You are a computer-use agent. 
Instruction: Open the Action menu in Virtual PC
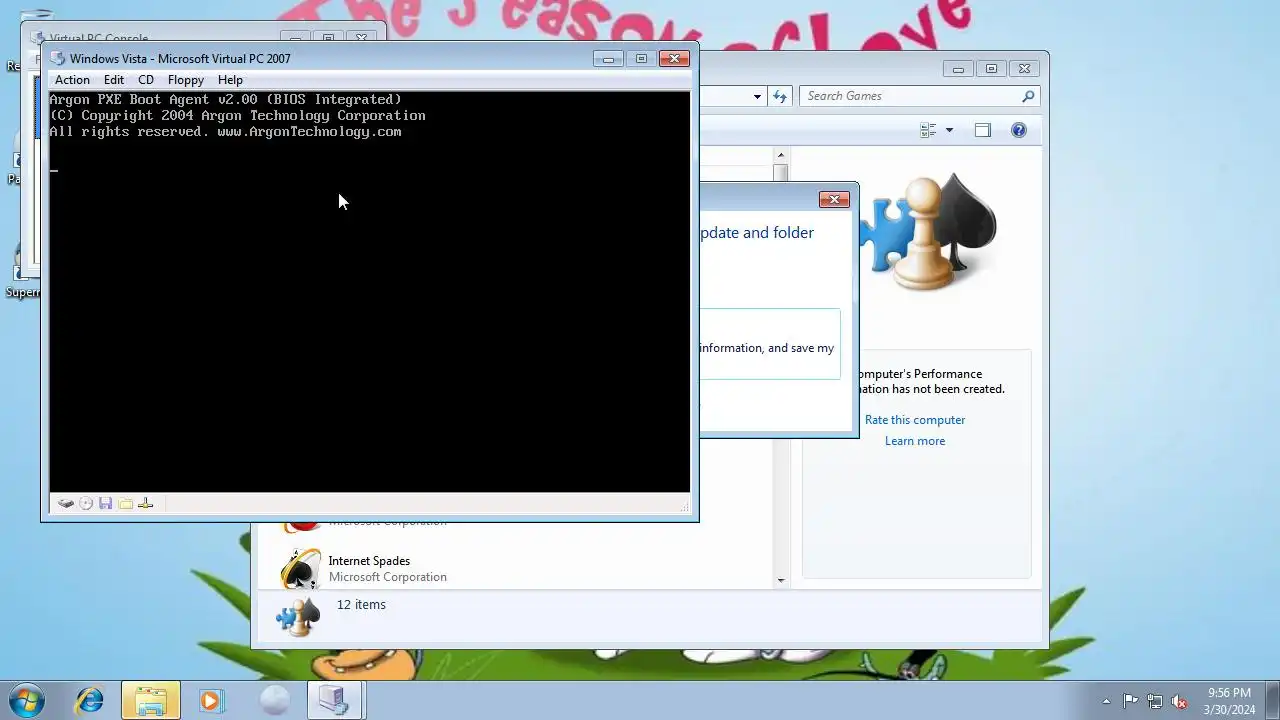pos(72,80)
